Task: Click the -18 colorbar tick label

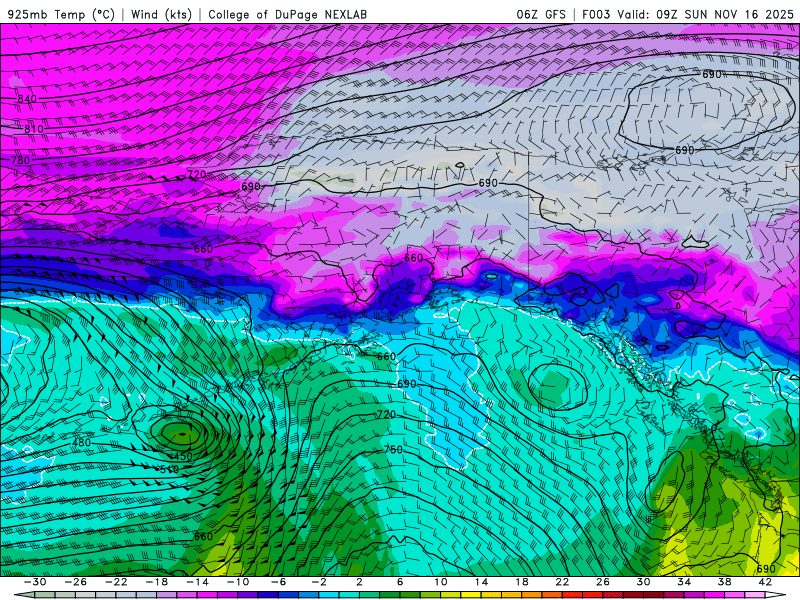Action: tap(157, 582)
